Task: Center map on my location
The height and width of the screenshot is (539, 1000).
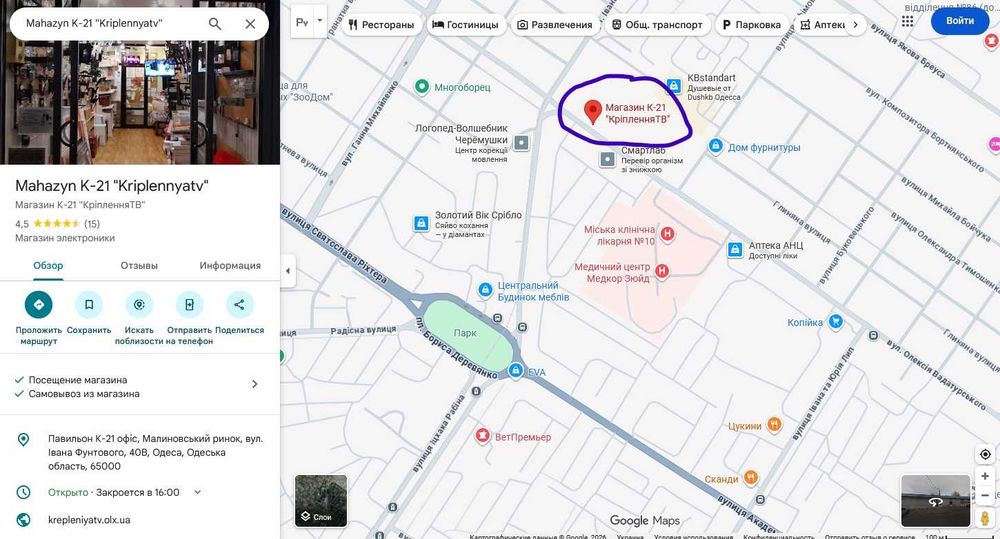Action: pos(985,454)
